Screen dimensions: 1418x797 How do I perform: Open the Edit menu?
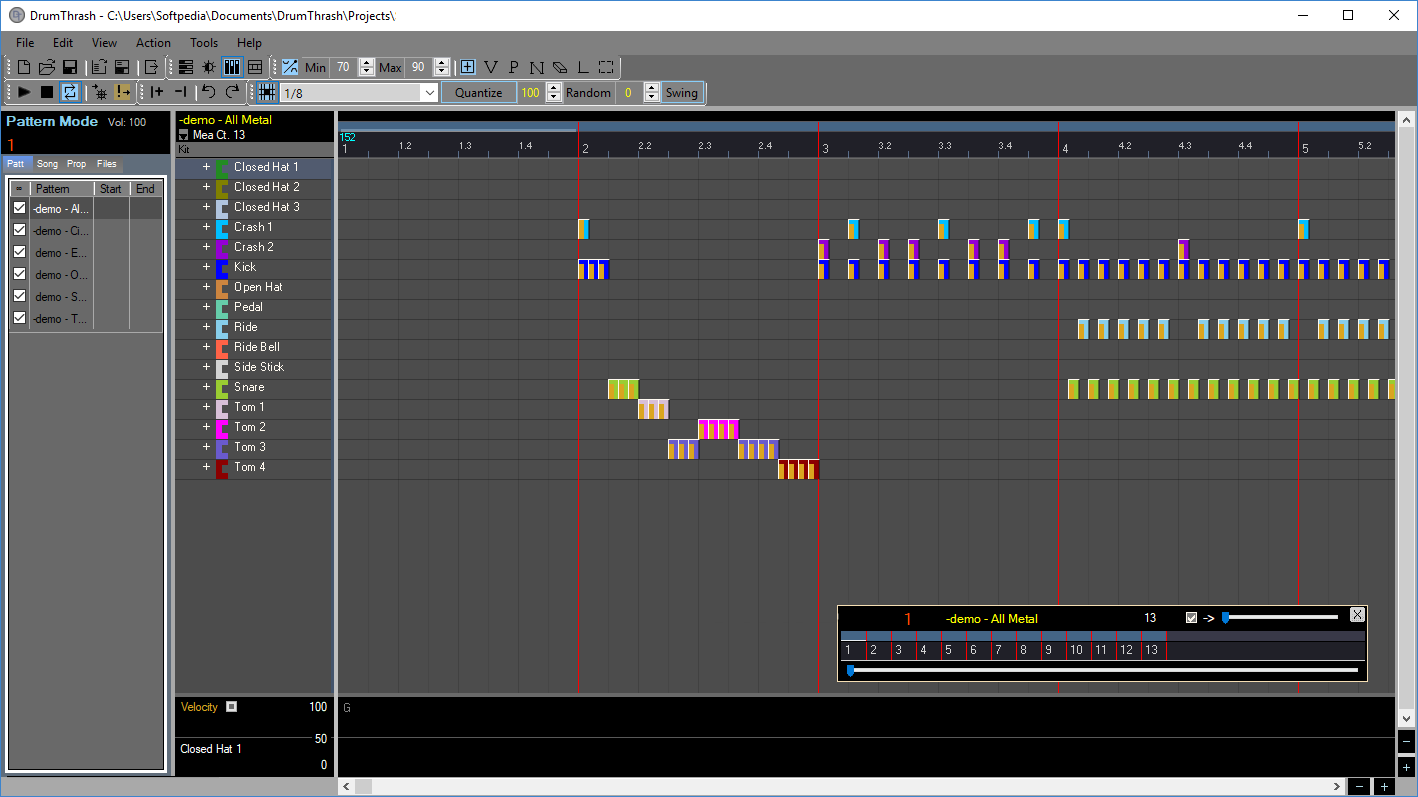pos(63,43)
